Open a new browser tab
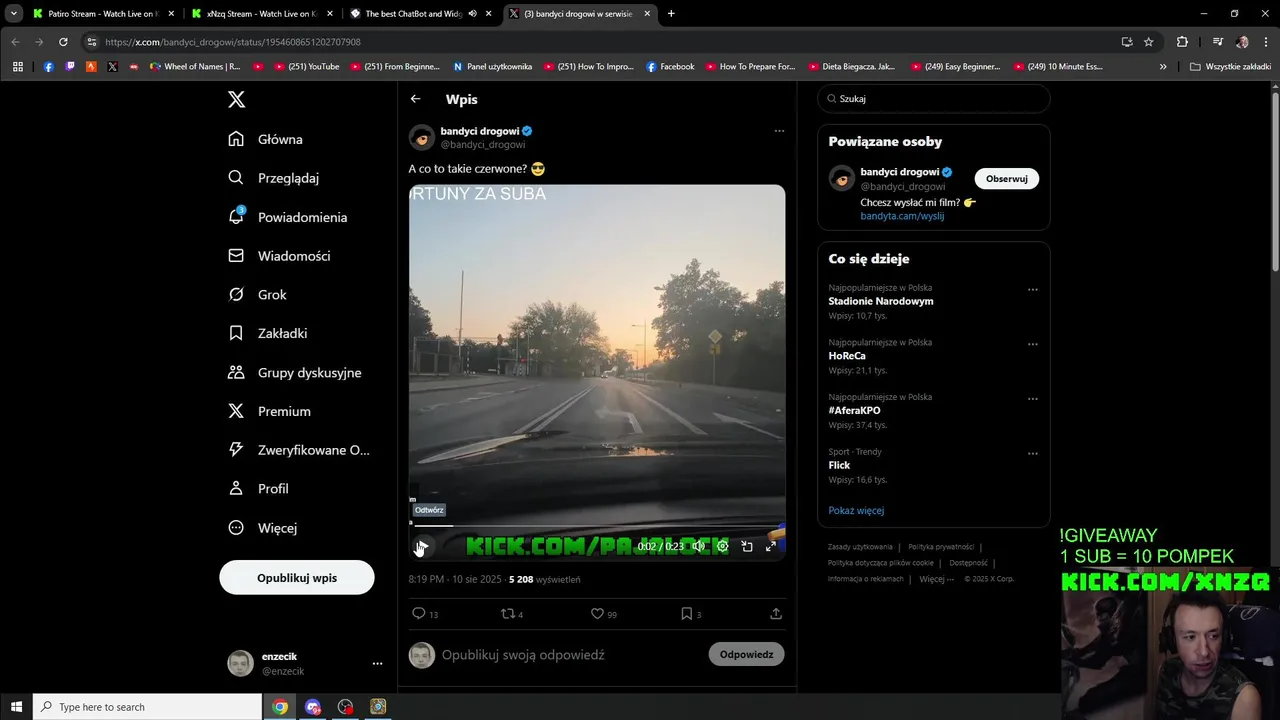Screen dimensions: 1280x720 tap(671, 14)
